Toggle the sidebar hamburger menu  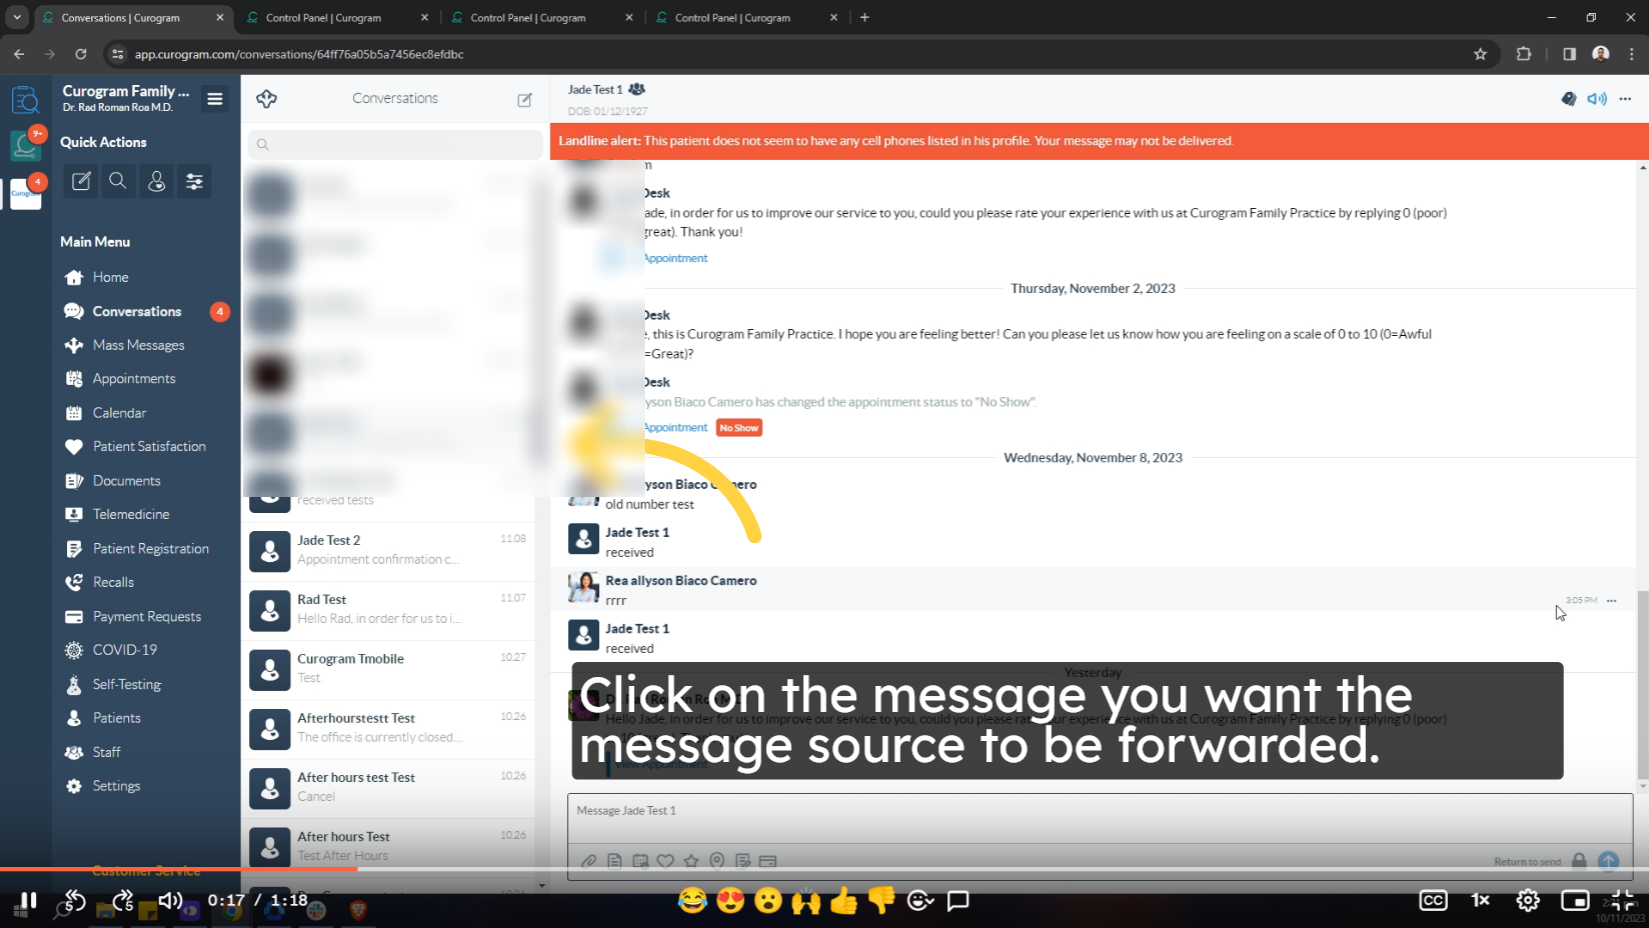point(214,98)
